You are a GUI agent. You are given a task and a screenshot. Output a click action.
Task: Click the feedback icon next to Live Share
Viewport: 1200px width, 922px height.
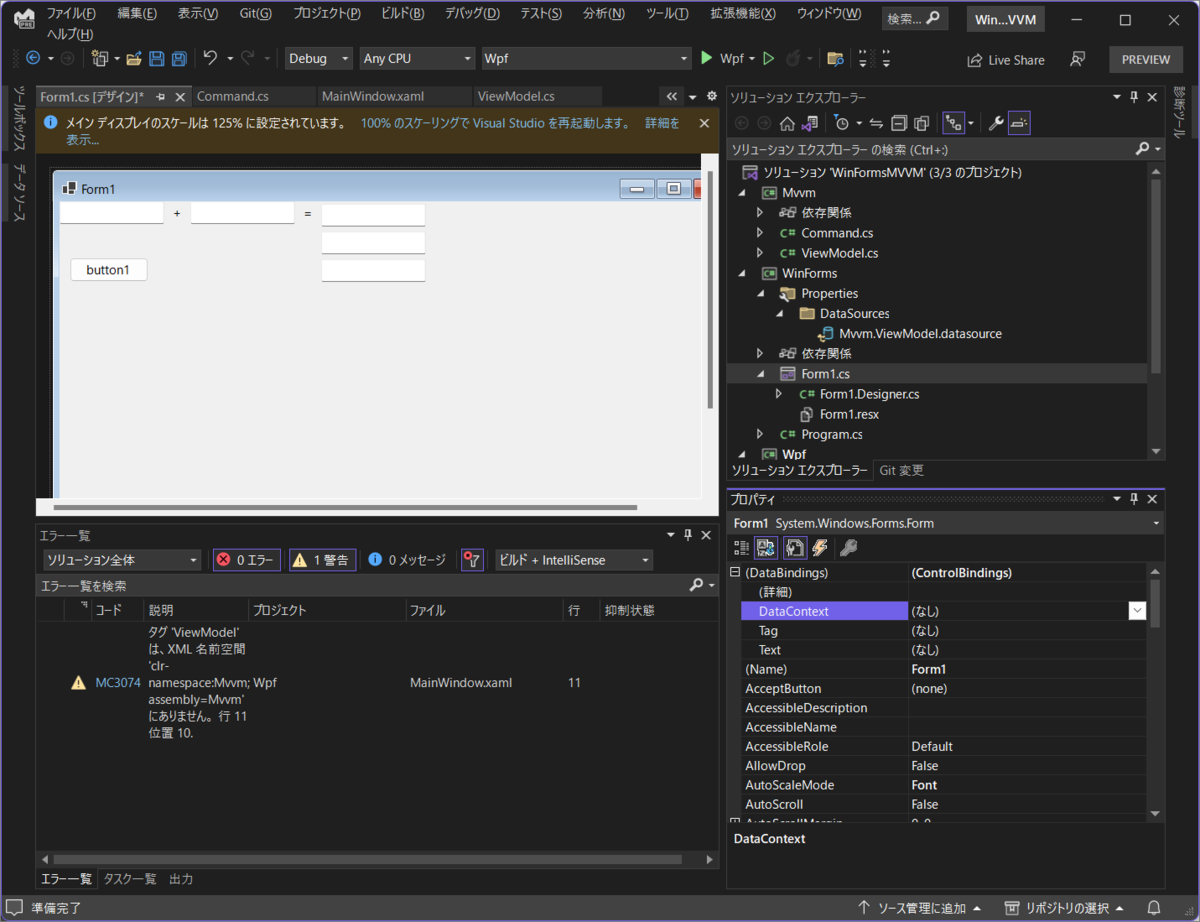[1077, 59]
